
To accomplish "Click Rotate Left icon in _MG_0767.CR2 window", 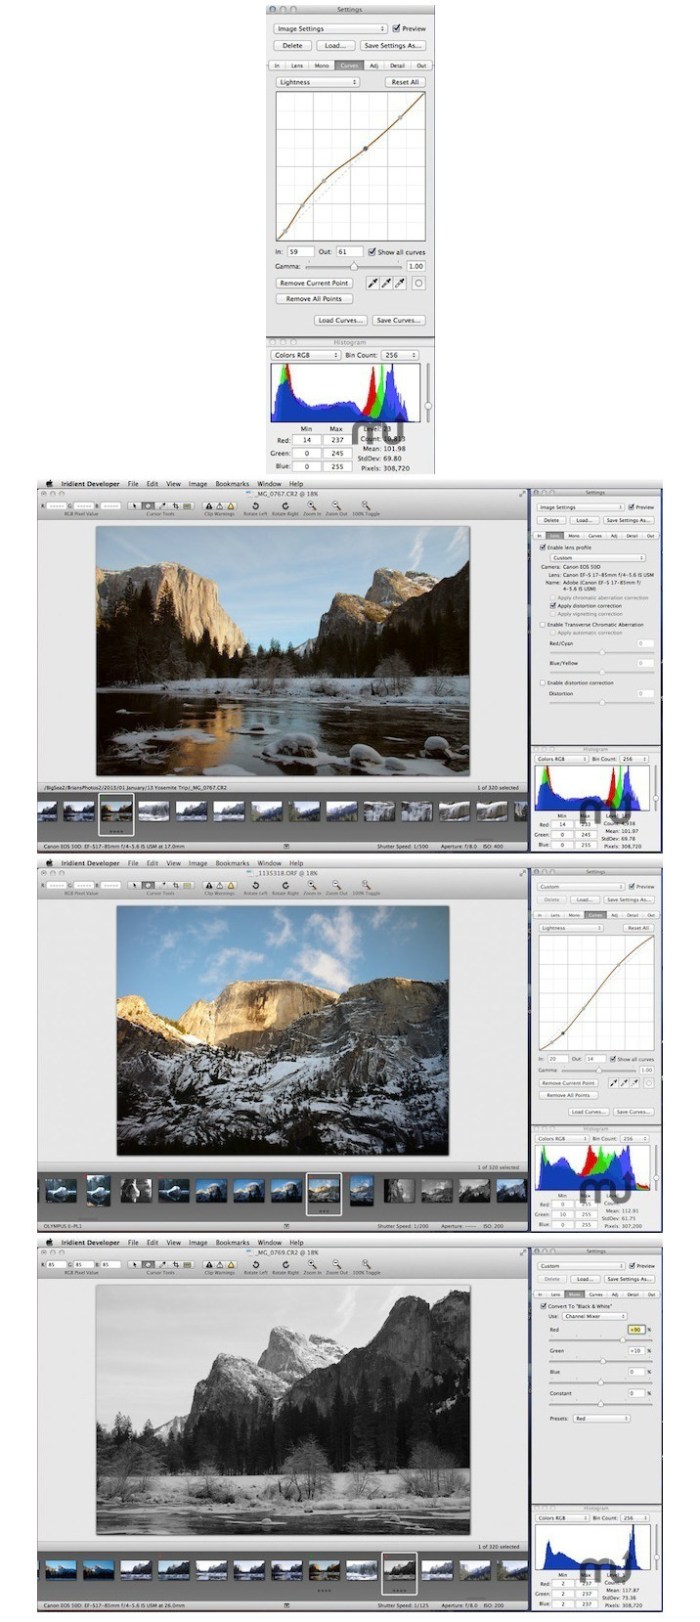I will coord(257,506).
